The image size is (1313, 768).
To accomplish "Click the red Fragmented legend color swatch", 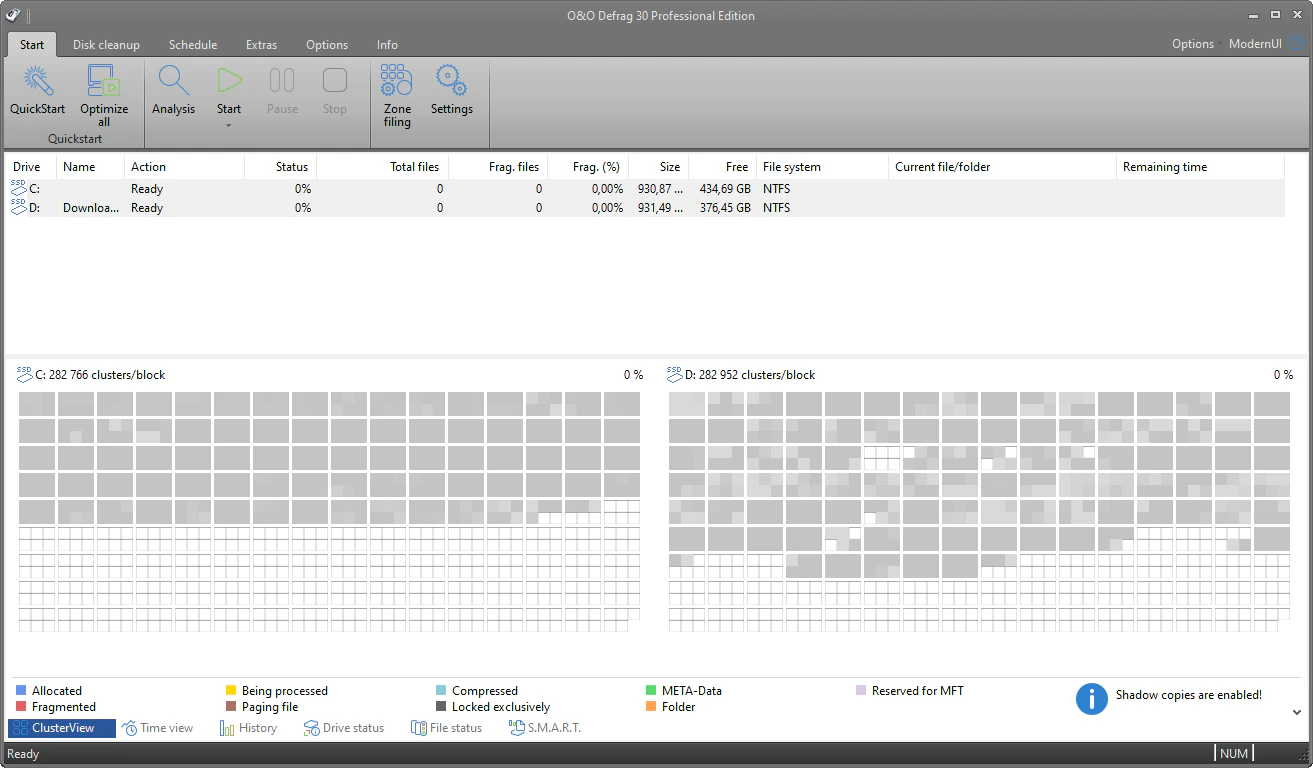I will coord(21,707).
